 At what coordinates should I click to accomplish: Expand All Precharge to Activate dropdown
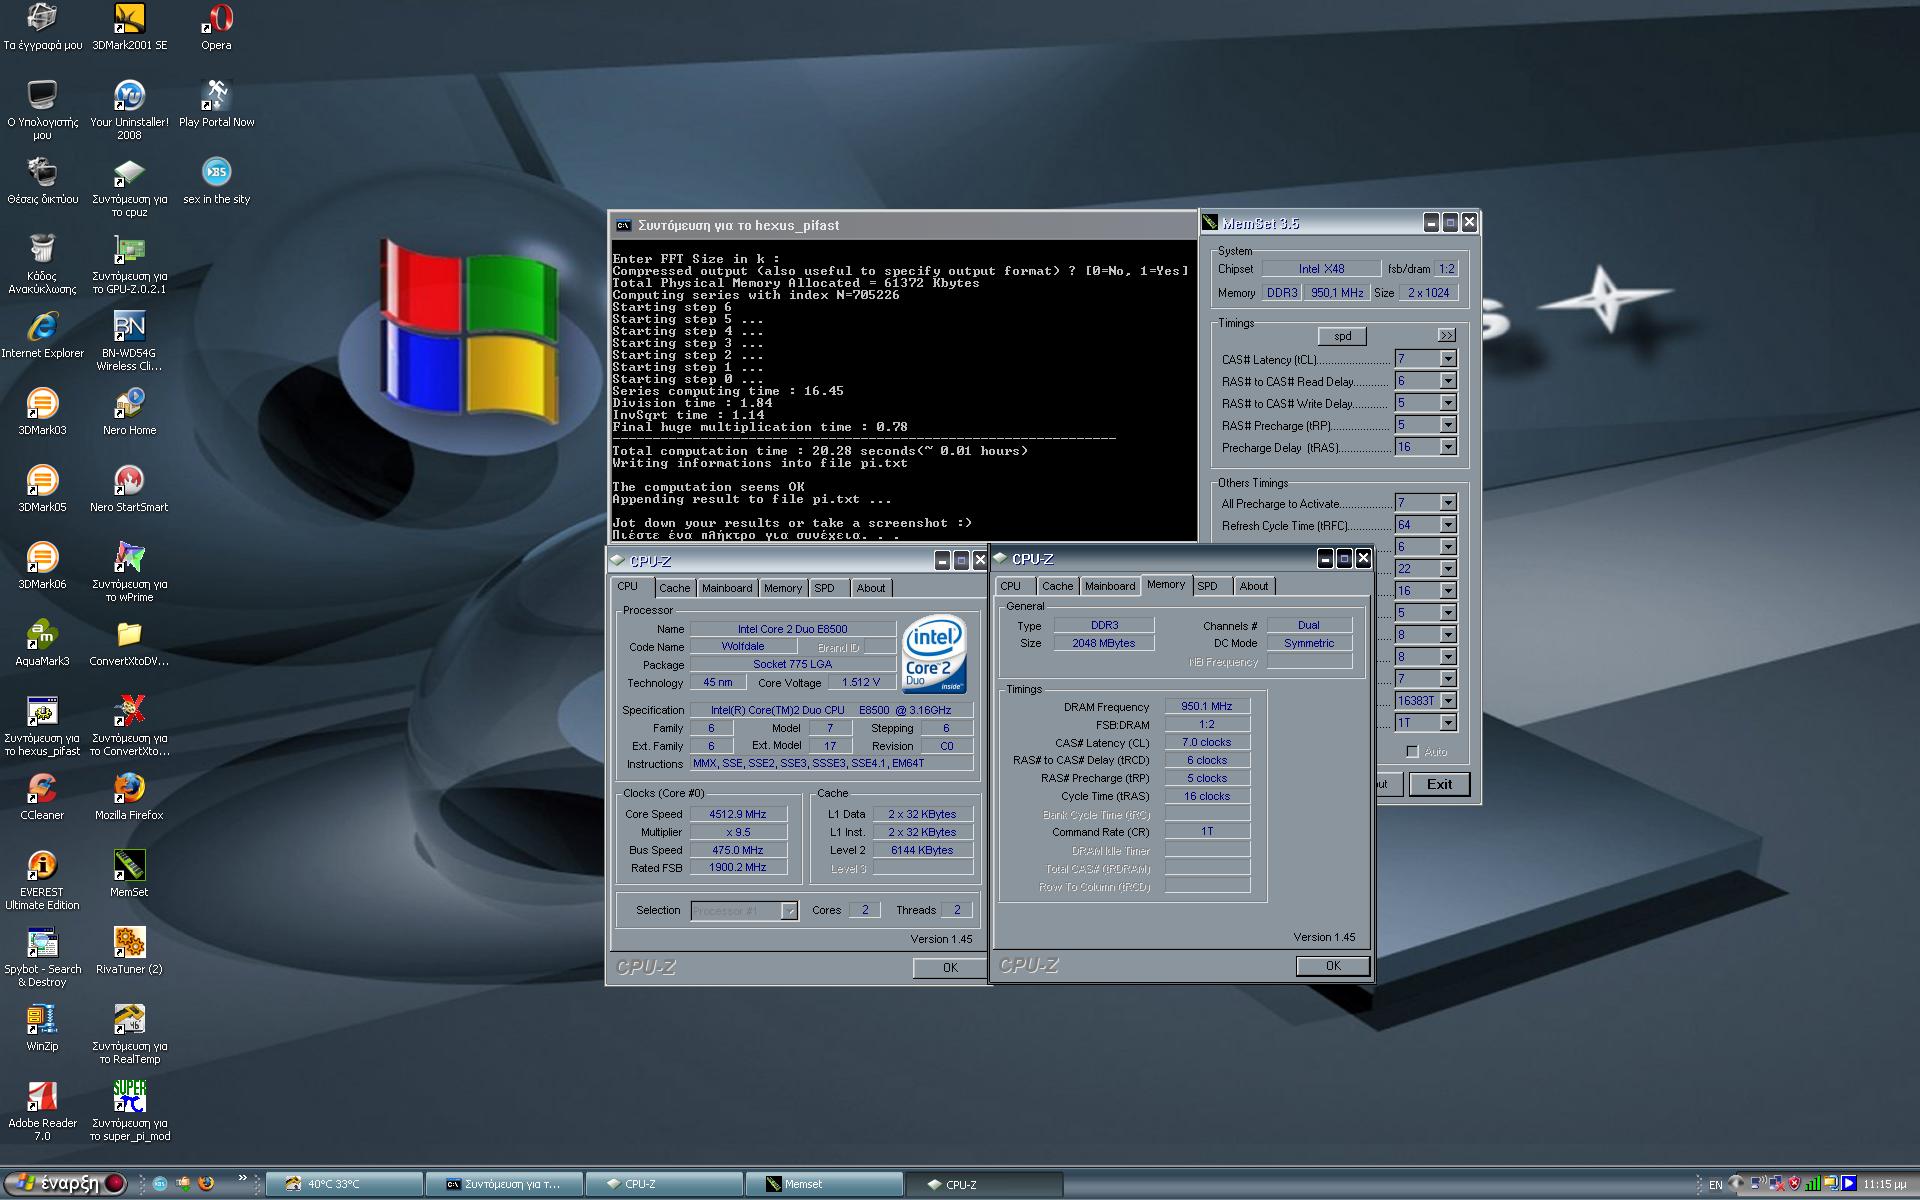[x=1447, y=503]
